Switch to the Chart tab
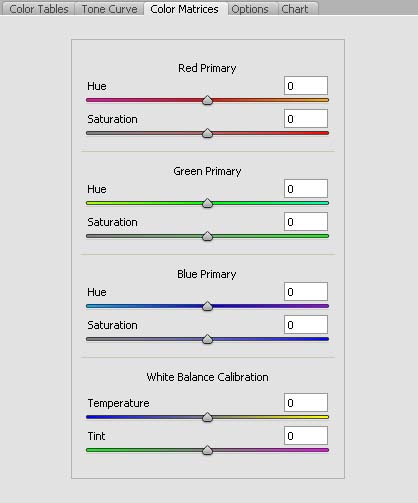The width and height of the screenshot is (418, 503). click(295, 9)
